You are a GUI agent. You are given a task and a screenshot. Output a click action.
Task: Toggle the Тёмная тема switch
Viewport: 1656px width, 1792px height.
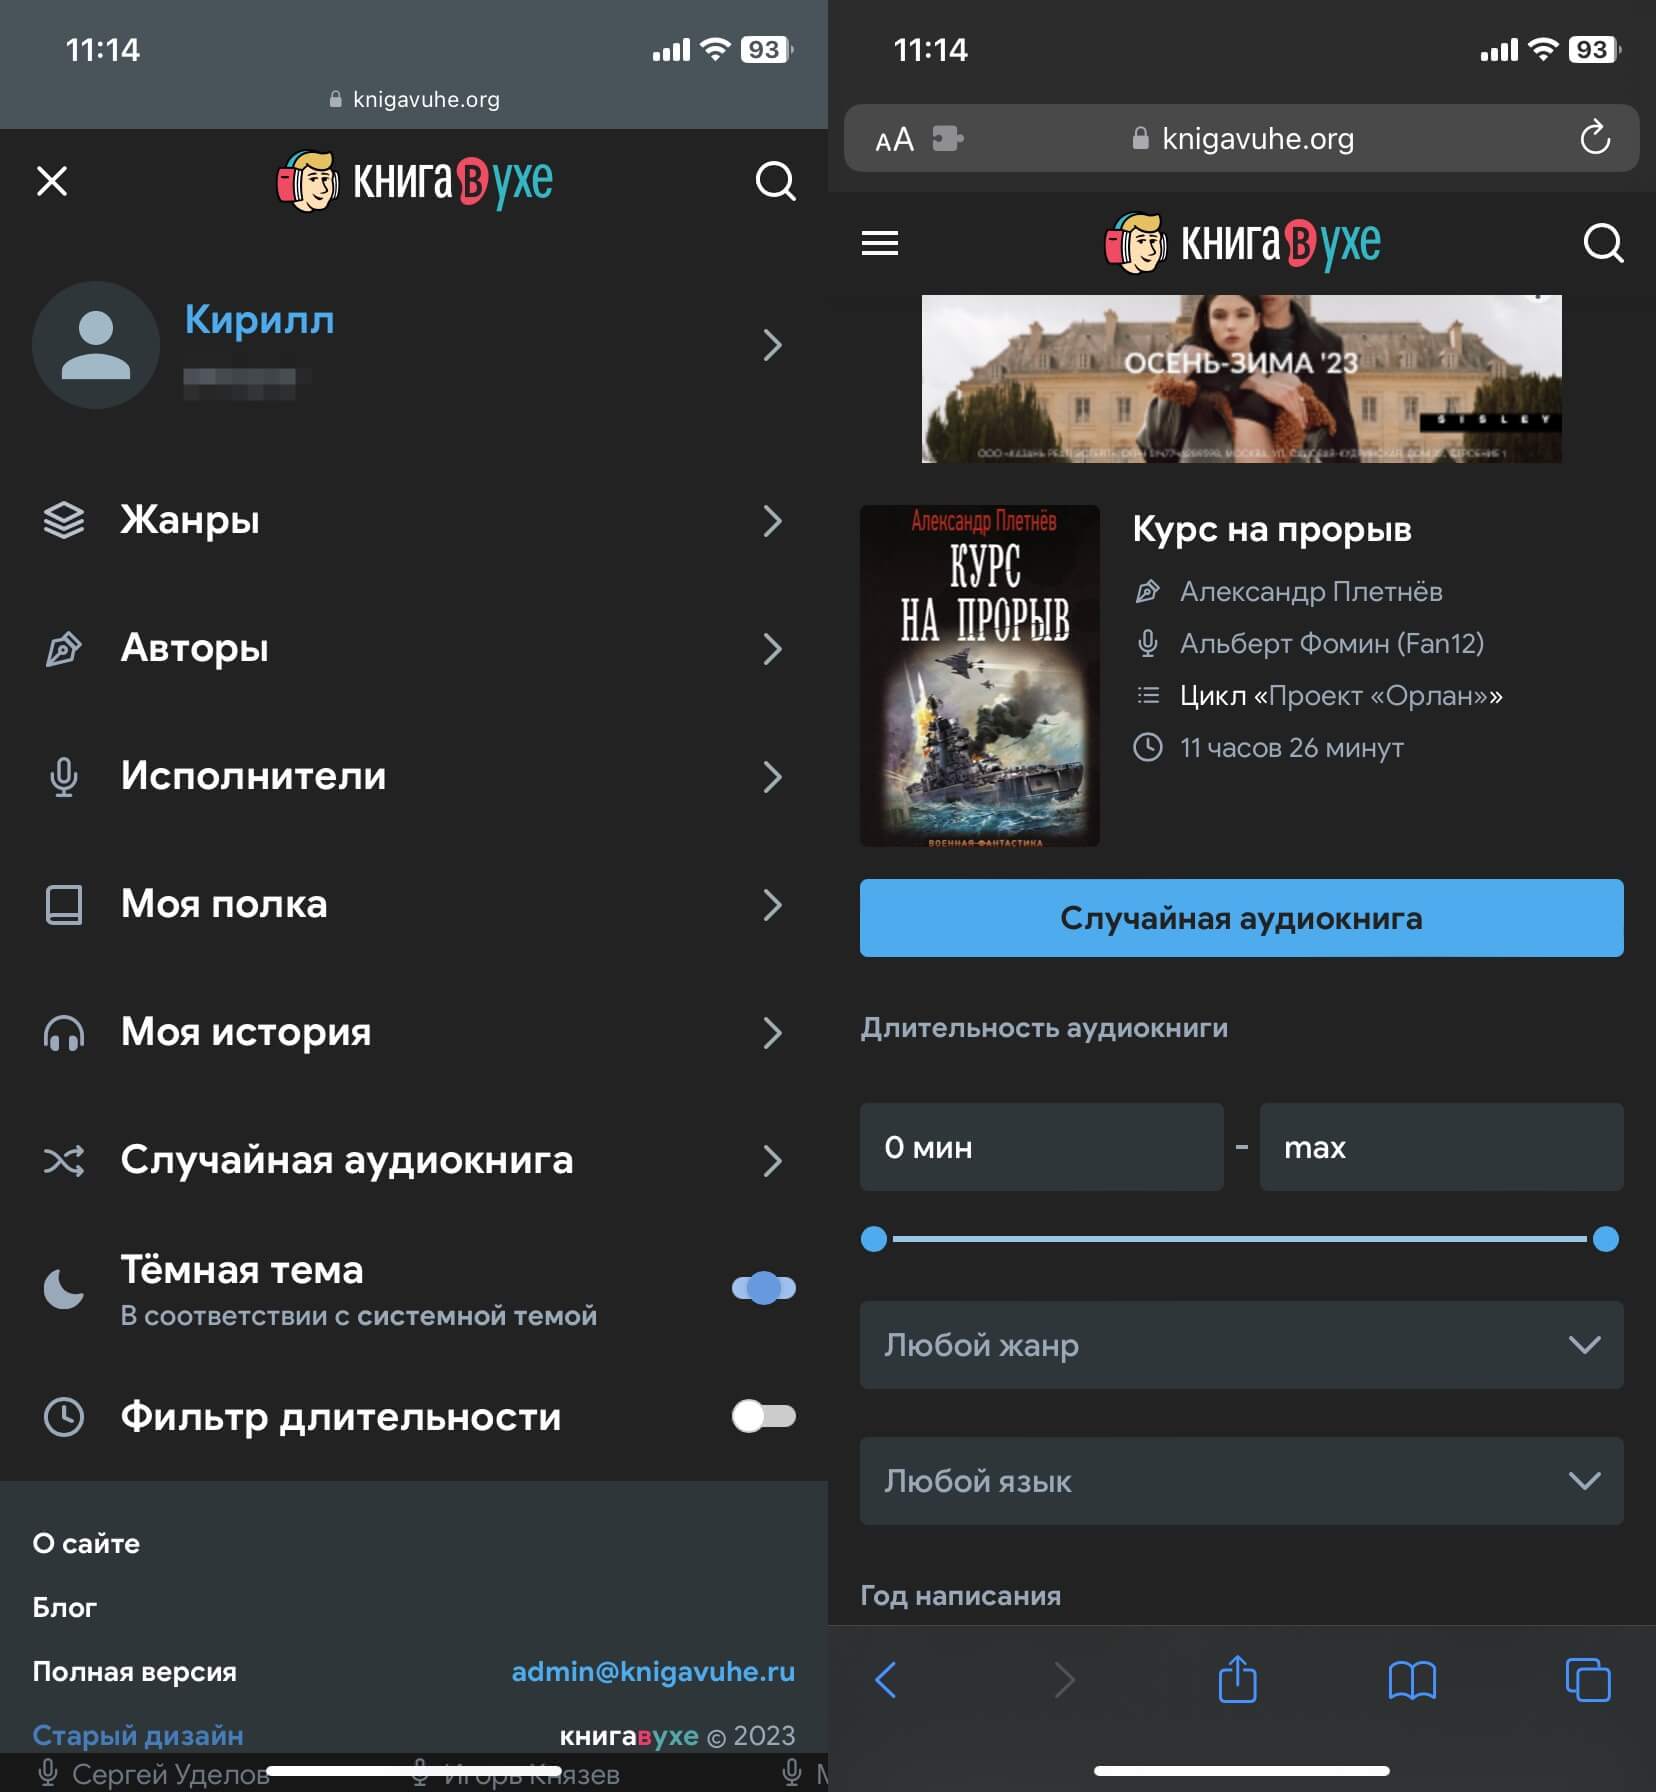(x=763, y=1288)
